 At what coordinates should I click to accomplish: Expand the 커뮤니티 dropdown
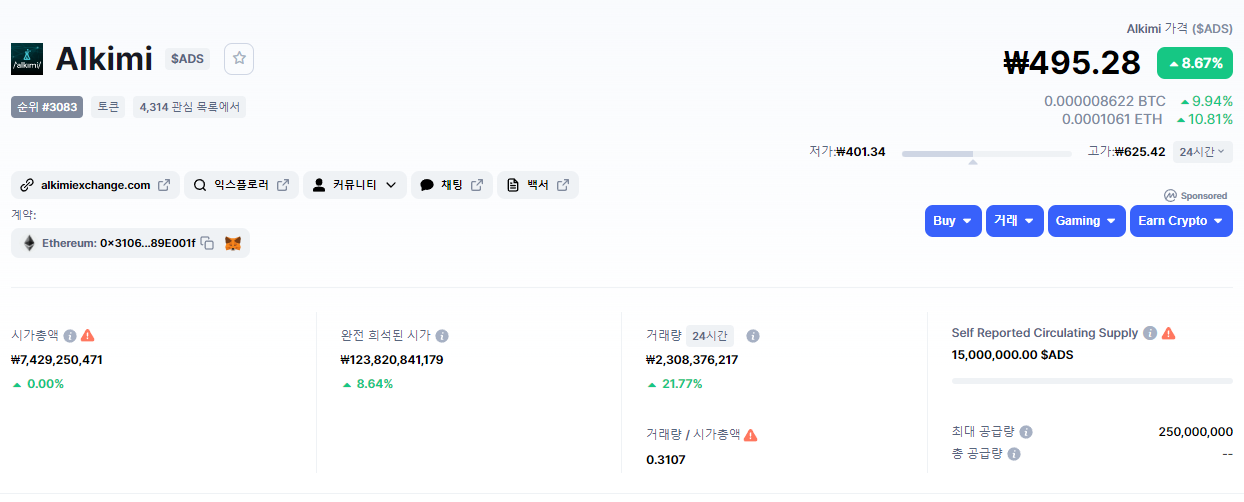point(355,185)
